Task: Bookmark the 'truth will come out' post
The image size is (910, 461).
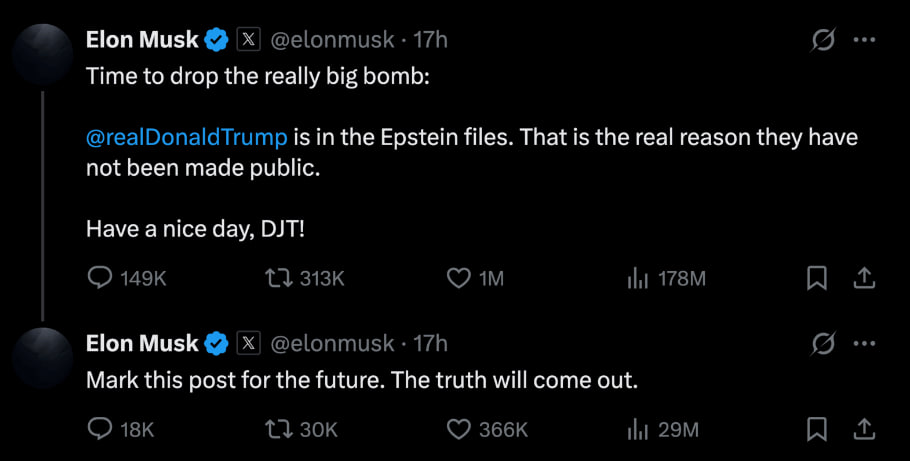Action: (817, 429)
